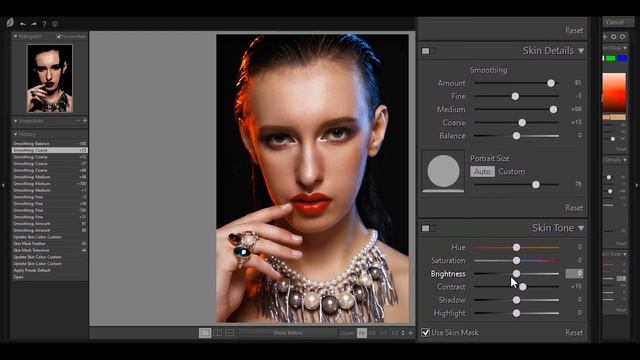Click the Hue slider handle
This screenshot has height=360, width=640.
pyautogui.click(x=516, y=247)
